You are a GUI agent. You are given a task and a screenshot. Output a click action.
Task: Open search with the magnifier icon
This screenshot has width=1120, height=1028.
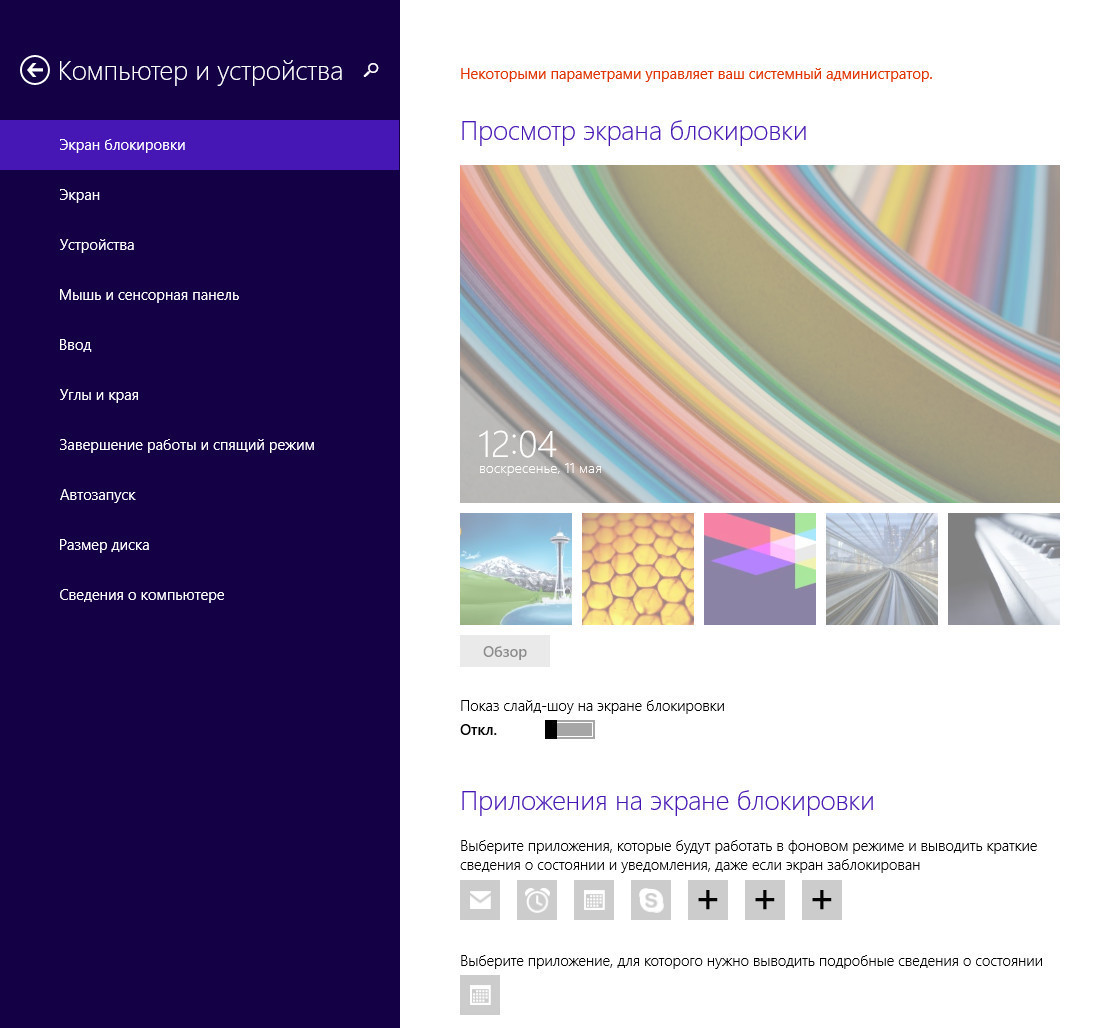pyautogui.click(x=371, y=70)
